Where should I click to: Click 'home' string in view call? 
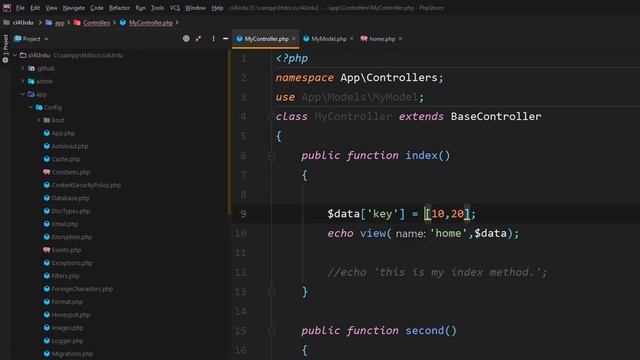448,233
